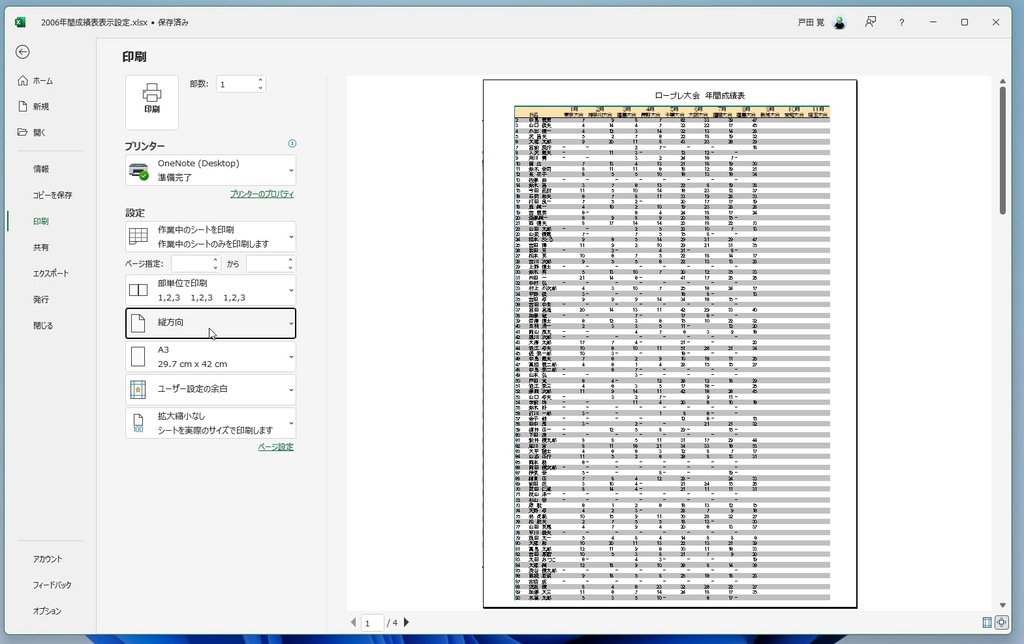Image resolution: width=1024 pixels, height=644 pixels.
Task: Decrease the end page number
Action: (x=291, y=268)
